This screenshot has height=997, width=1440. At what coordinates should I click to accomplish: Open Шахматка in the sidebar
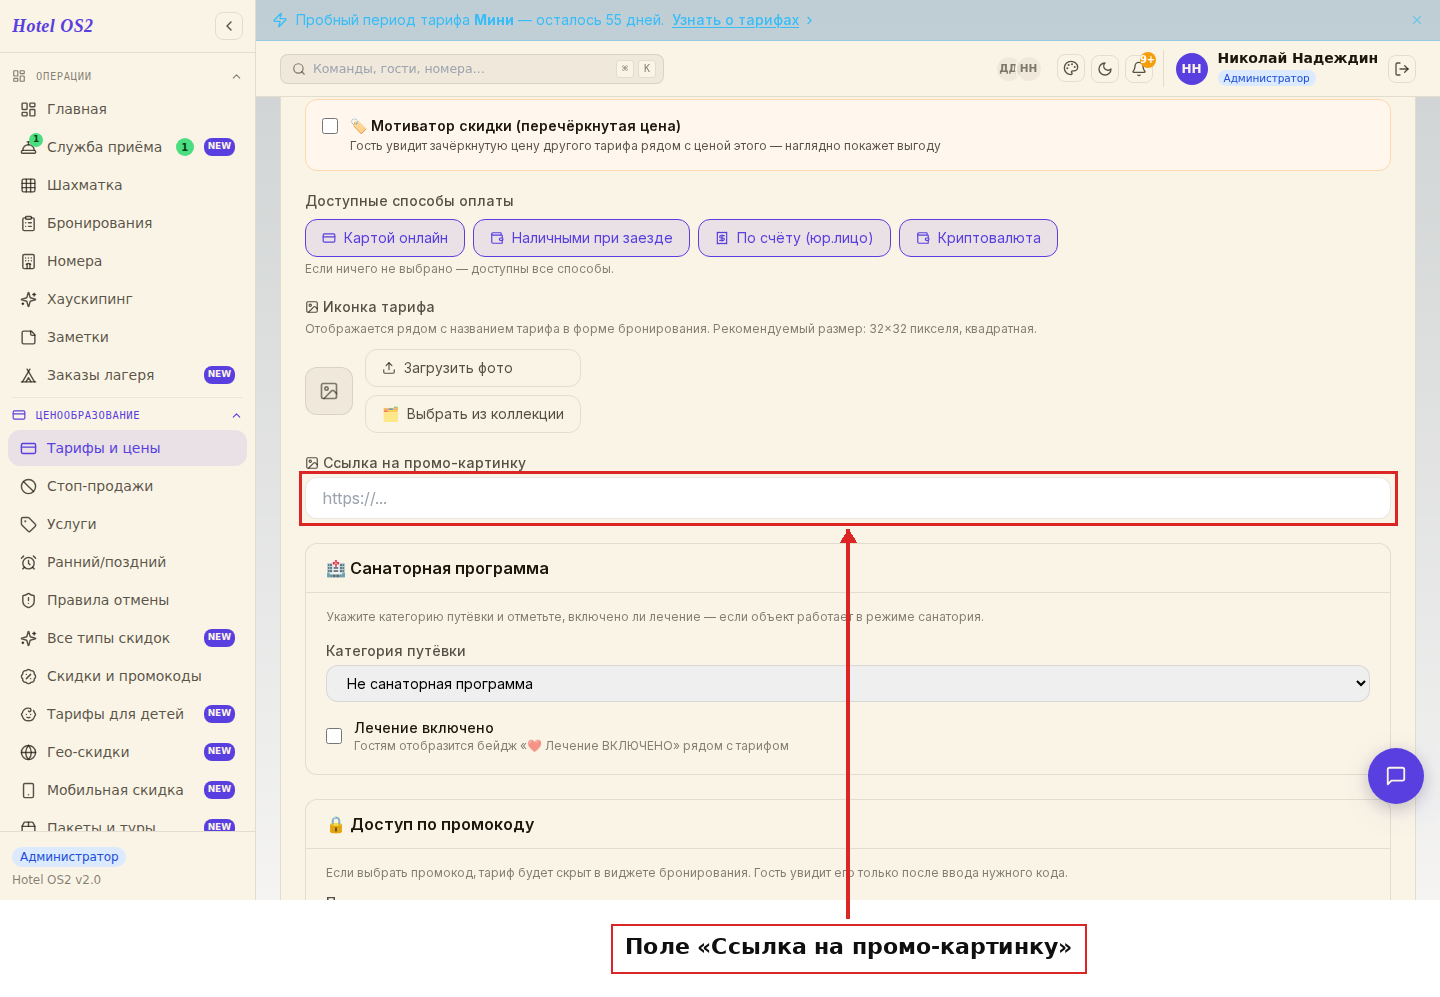tap(127, 185)
